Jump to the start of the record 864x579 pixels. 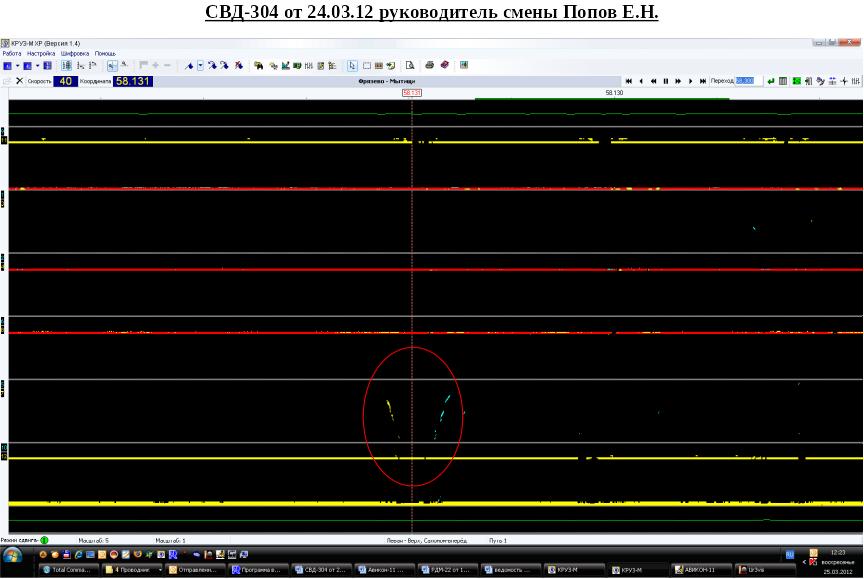pyautogui.click(x=629, y=81)
